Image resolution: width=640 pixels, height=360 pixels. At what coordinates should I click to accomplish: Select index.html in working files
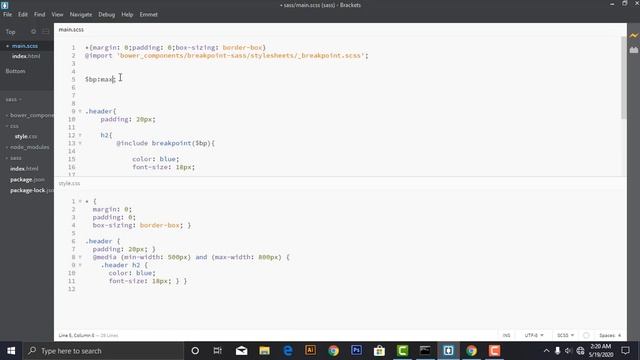point(27,56)
